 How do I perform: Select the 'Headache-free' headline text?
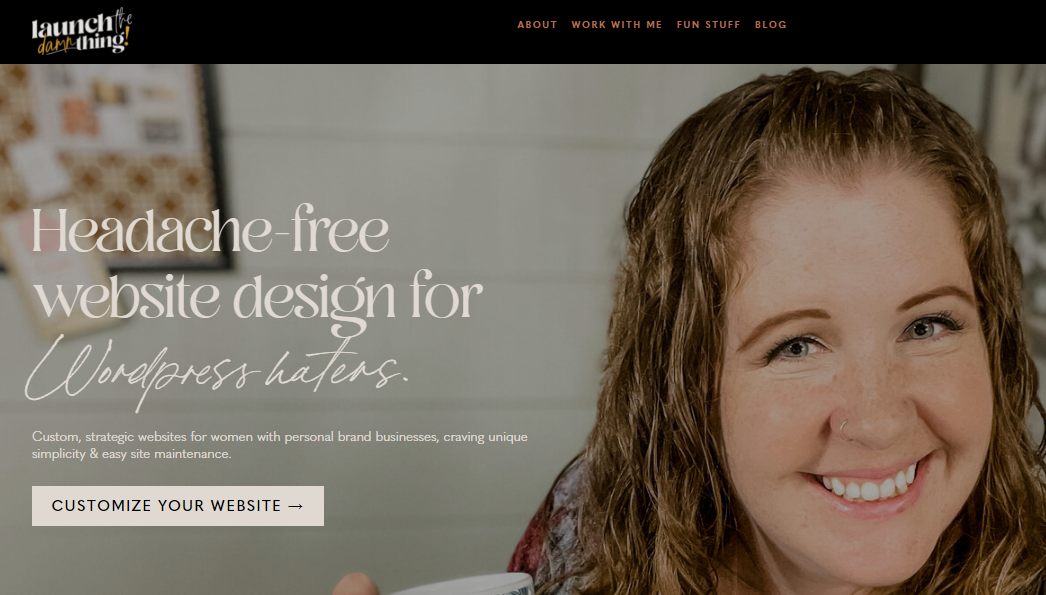point(210,230)
